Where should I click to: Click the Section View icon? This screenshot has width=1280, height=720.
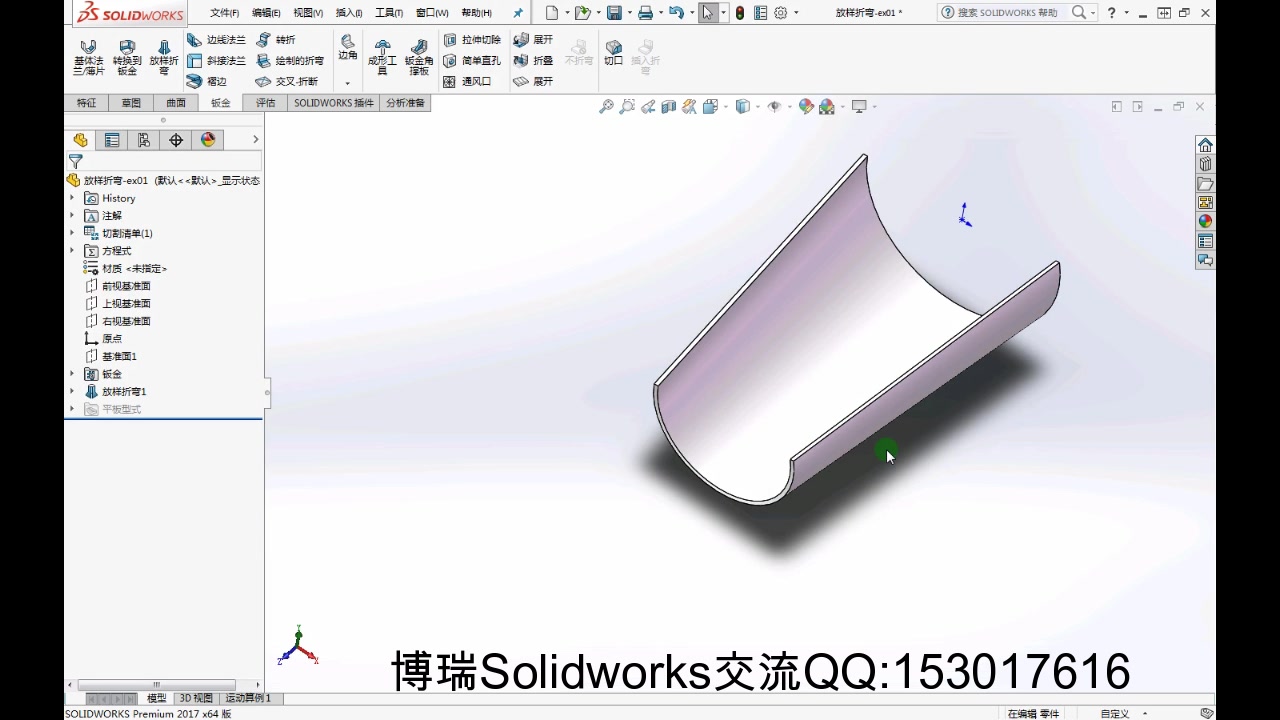[x=669, y=107]
